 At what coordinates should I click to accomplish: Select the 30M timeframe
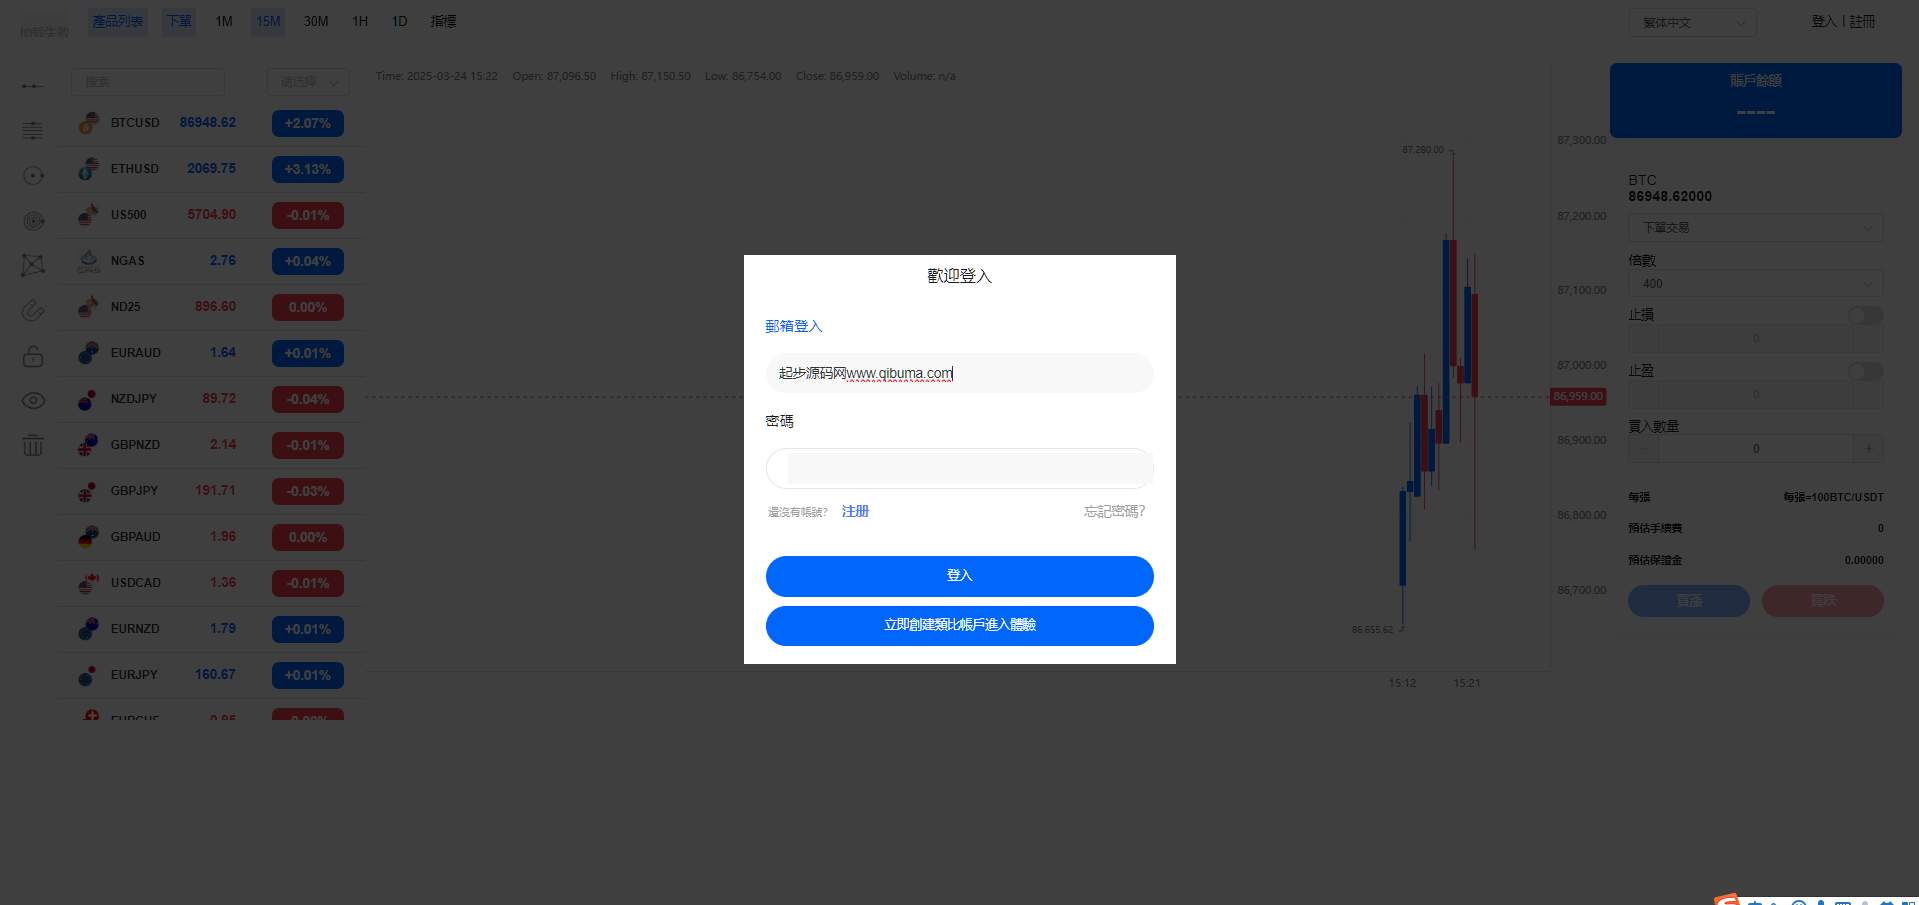pyautogui.click(x=316, y=22)
